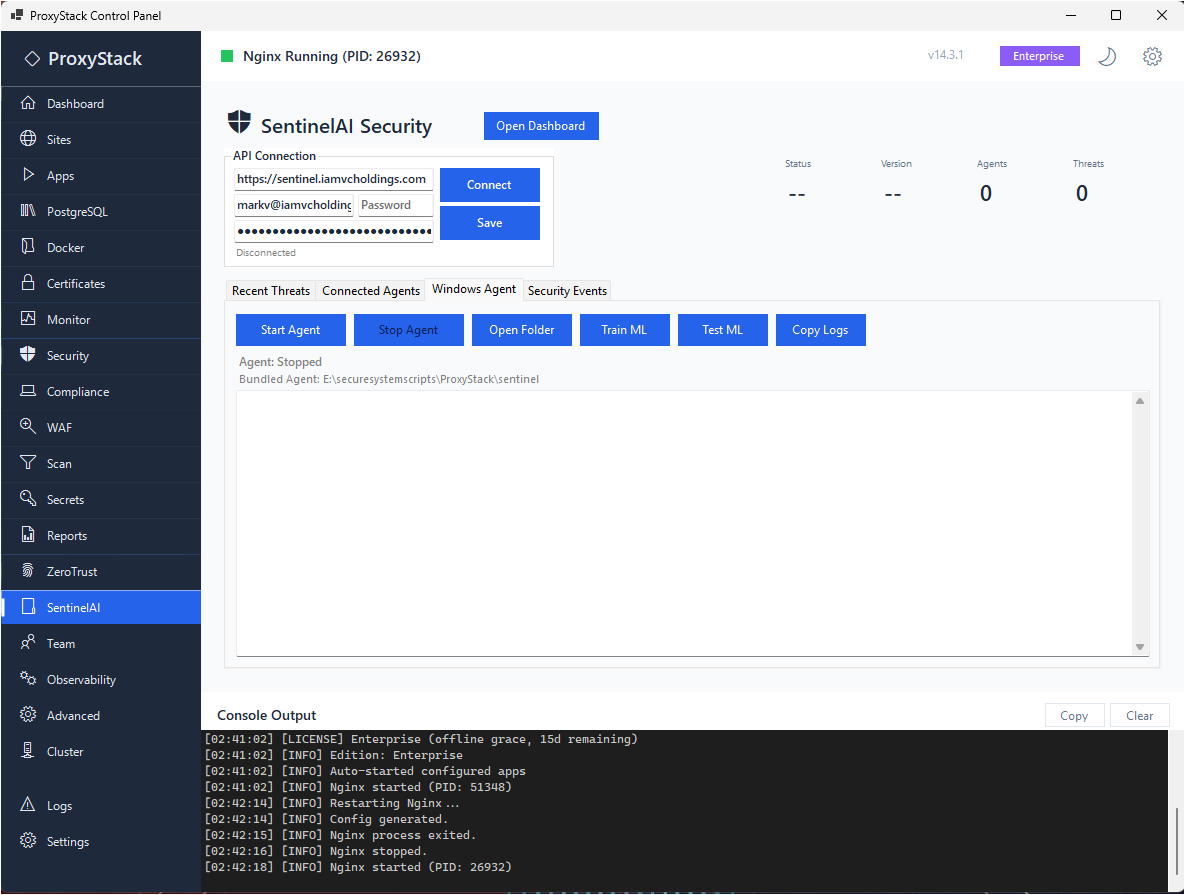Click the v14.3.1 version label
The image size is (1185, 895).
945,55
